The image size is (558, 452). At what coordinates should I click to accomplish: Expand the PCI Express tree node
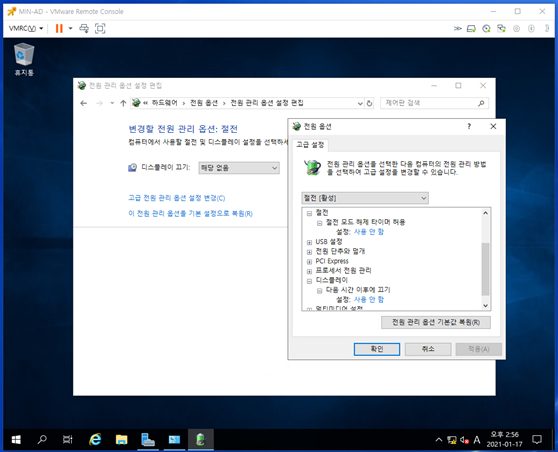tap(309, 262)
